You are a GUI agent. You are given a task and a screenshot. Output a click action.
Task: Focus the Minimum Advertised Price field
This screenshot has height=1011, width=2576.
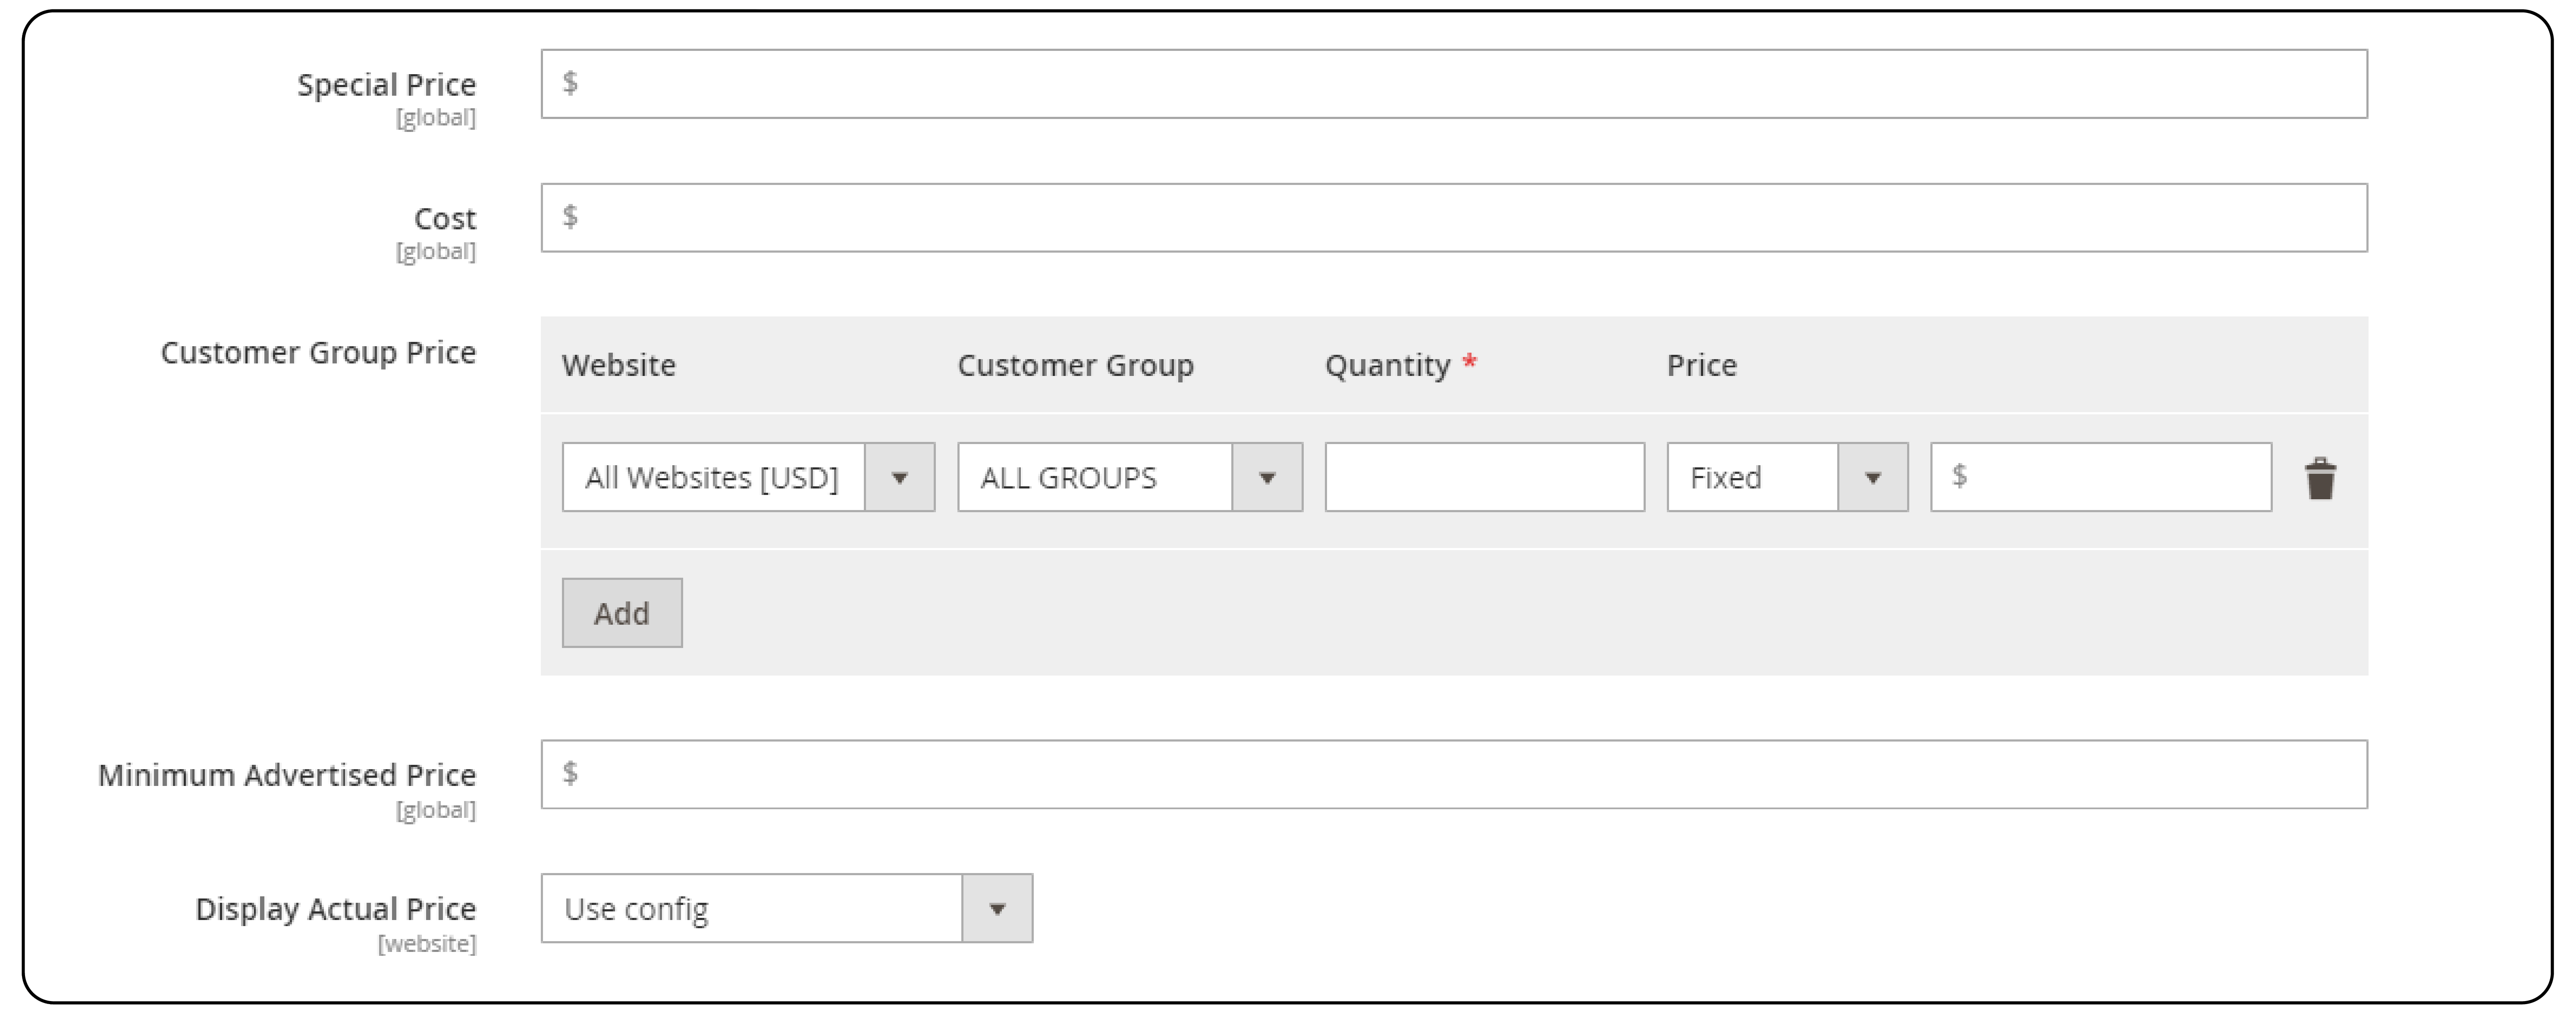(1454, 775)
